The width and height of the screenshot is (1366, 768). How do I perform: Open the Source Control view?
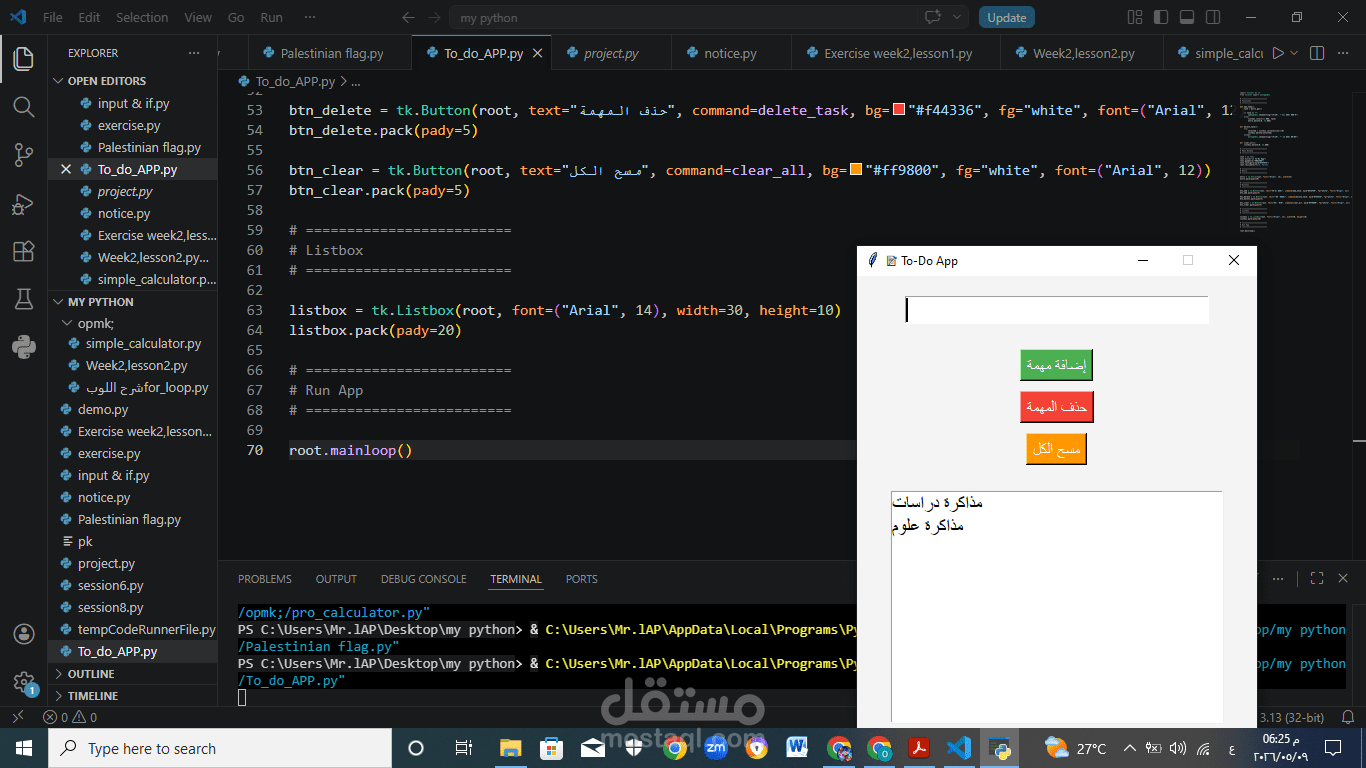point(23,154)
